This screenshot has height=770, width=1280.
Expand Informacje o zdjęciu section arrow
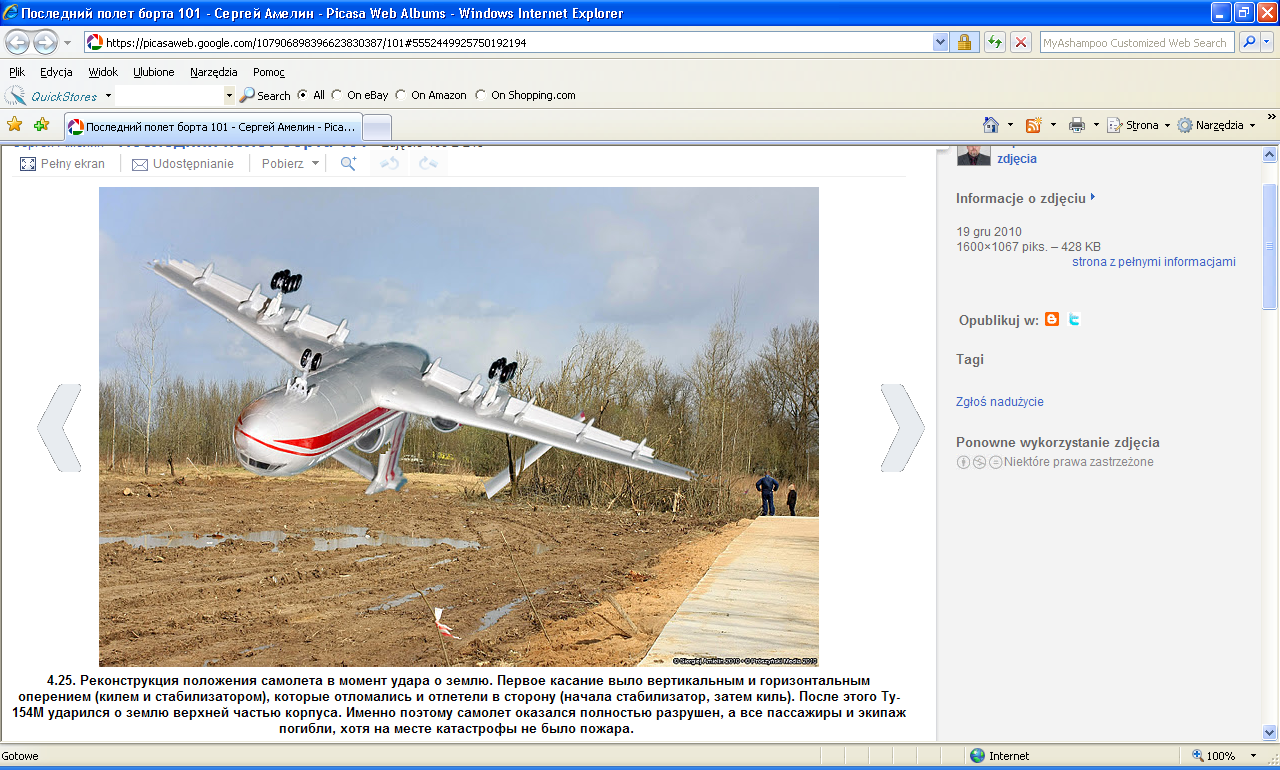click(1093, 197)
